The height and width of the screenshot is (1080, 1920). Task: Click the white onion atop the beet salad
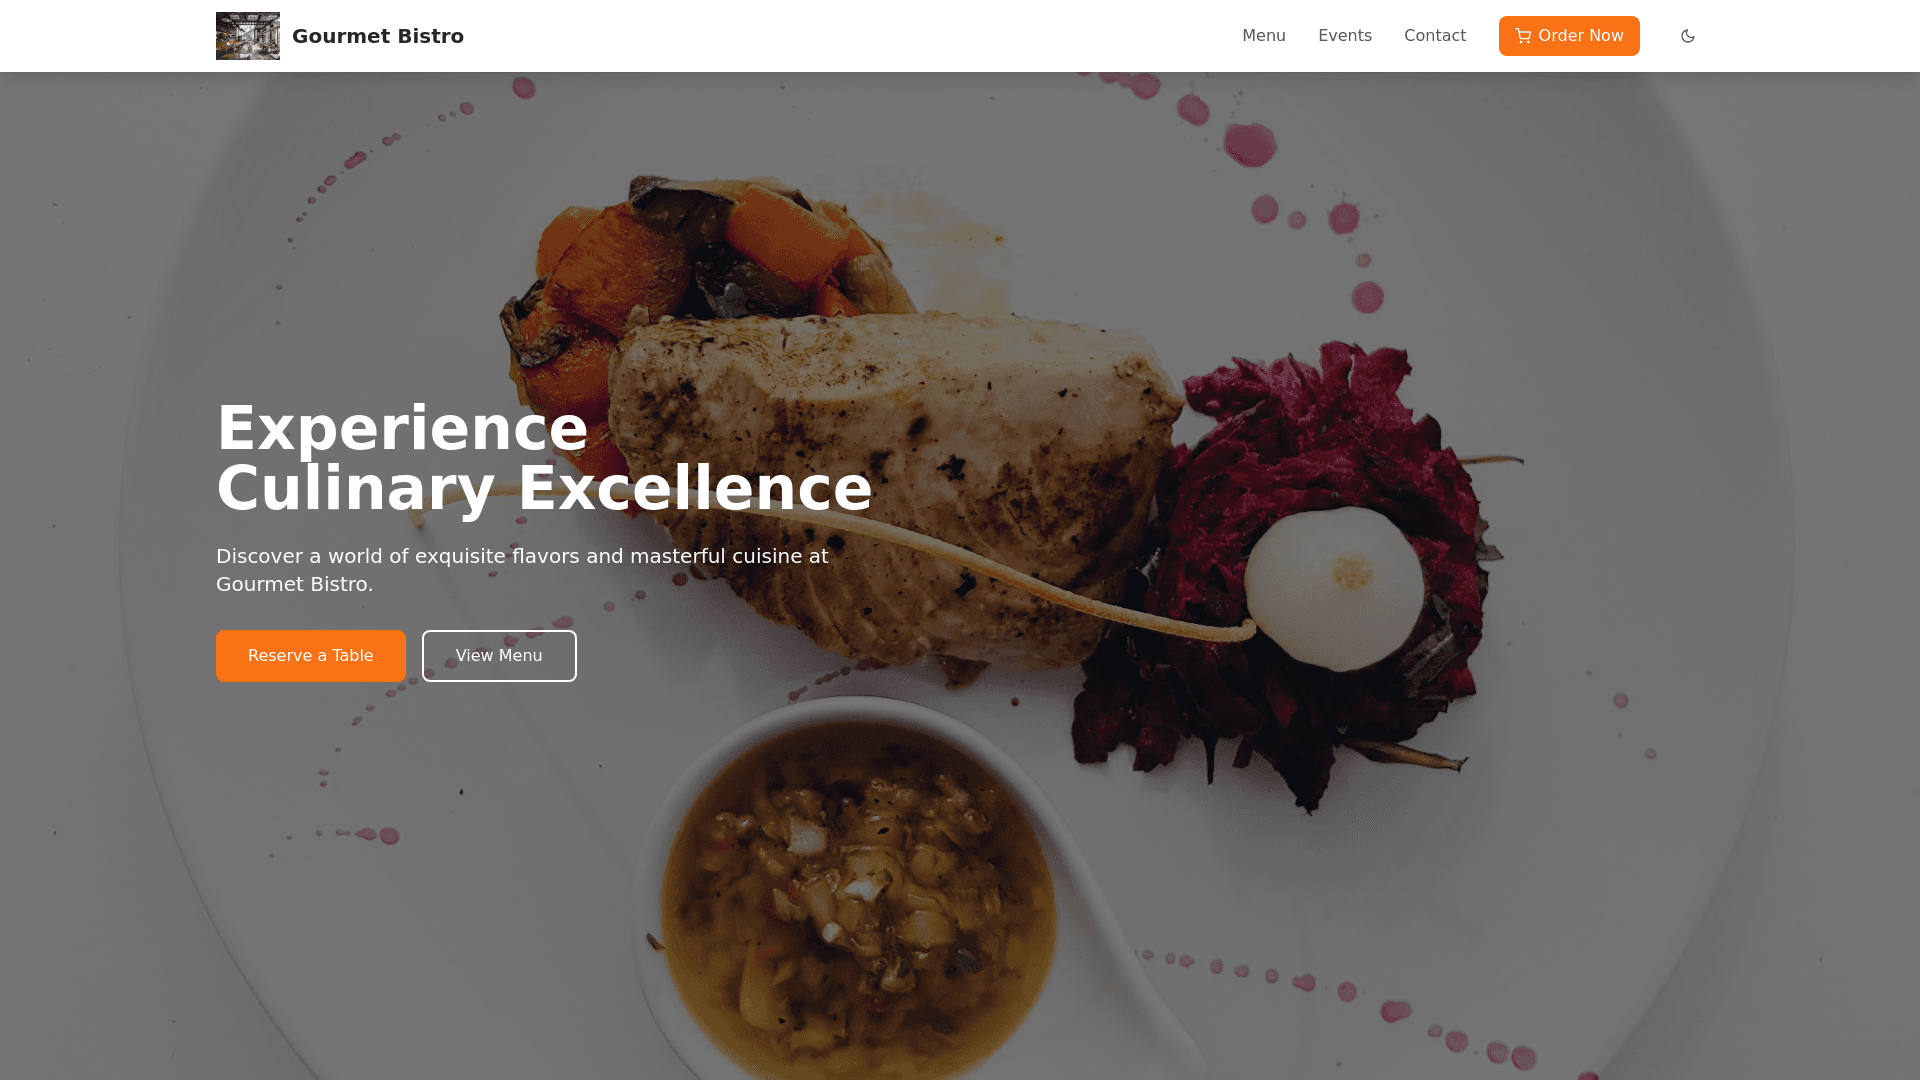click(1334, 586)
